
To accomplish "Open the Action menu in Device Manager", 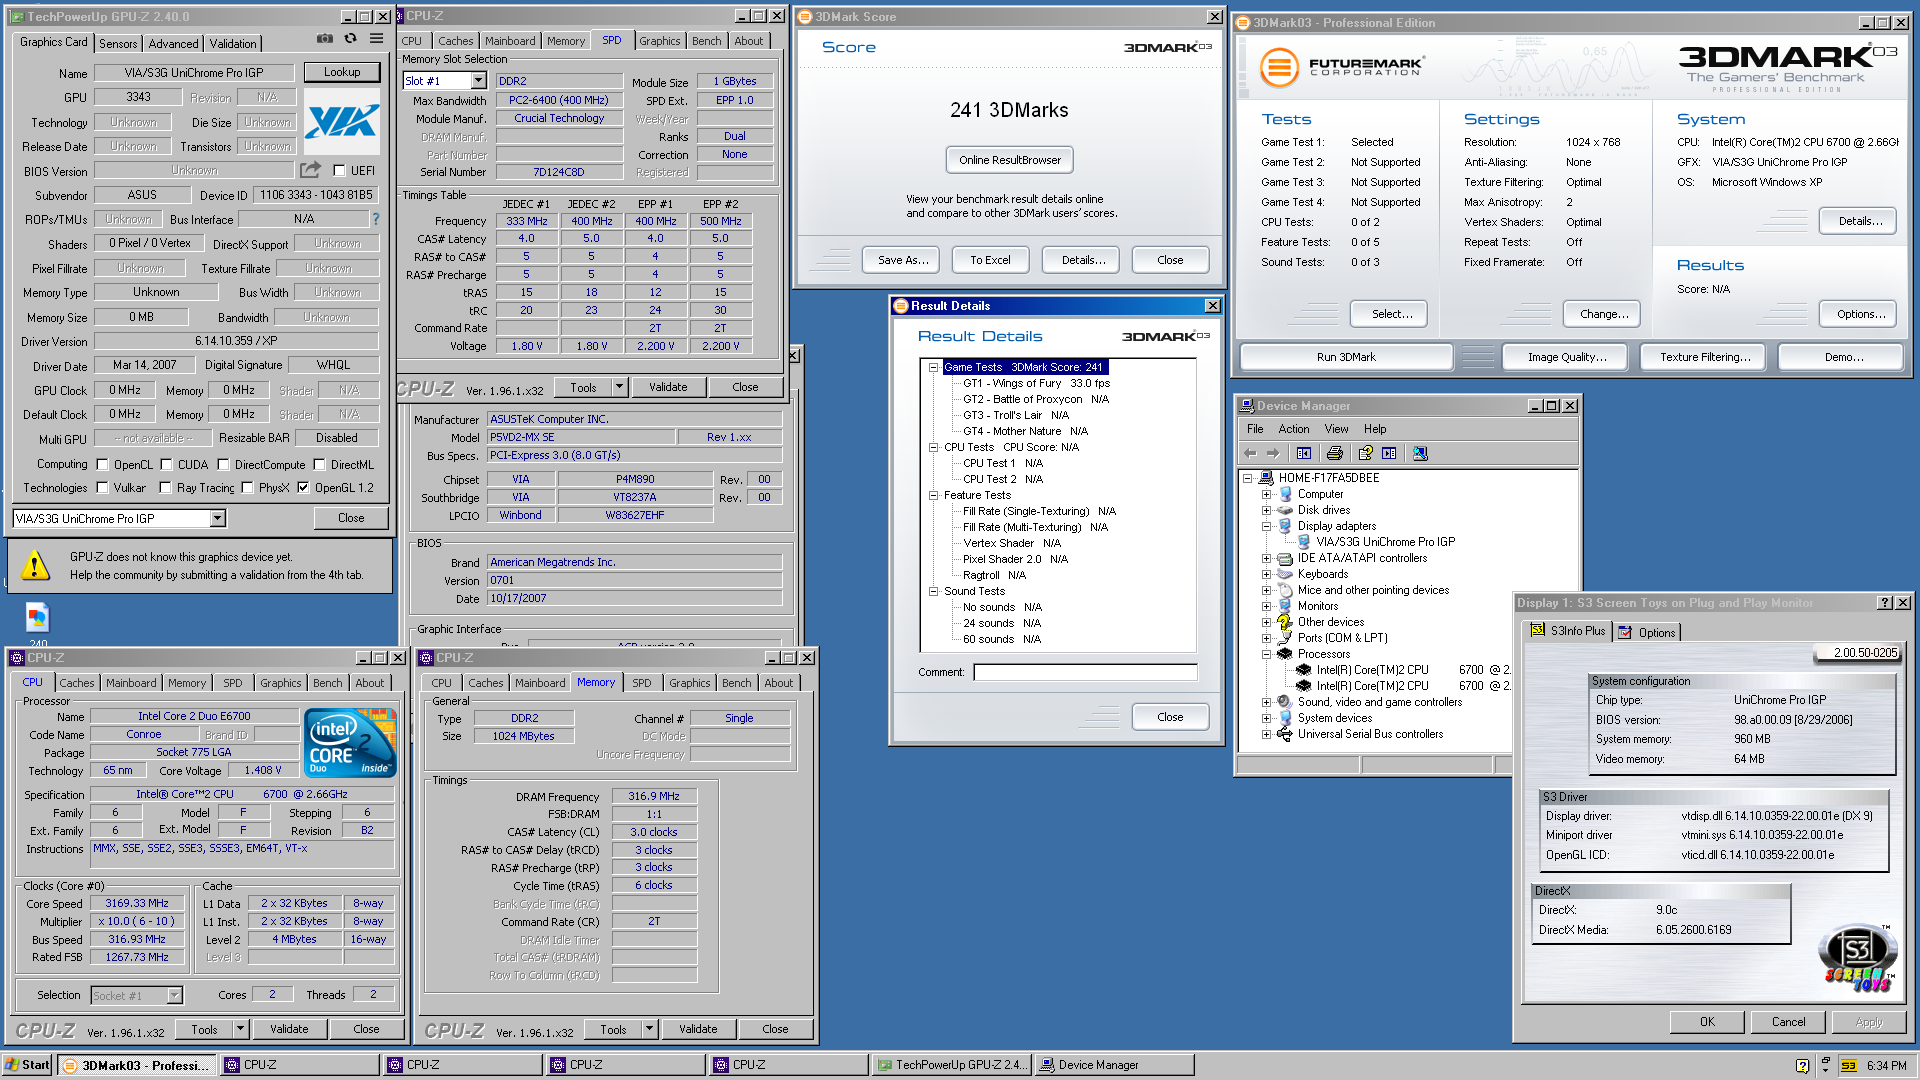I will point(1293,429).
